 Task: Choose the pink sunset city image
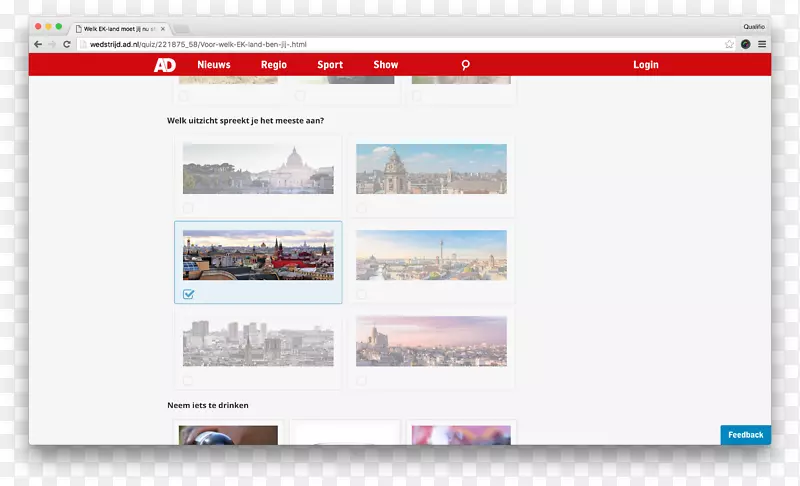pos(431,341)
